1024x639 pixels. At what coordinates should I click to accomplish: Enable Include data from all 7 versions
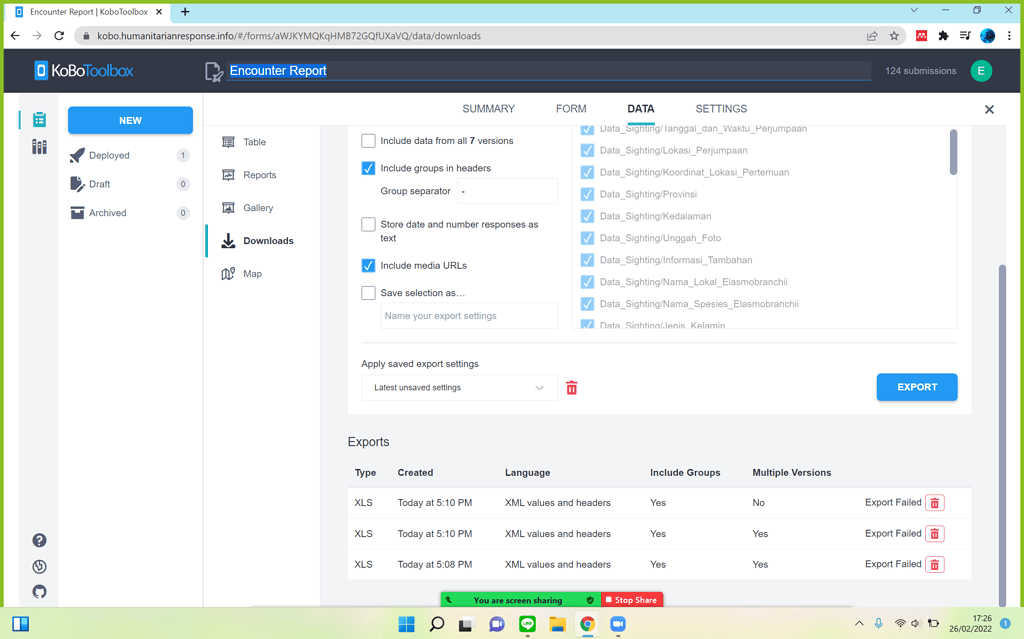(368, 141)
